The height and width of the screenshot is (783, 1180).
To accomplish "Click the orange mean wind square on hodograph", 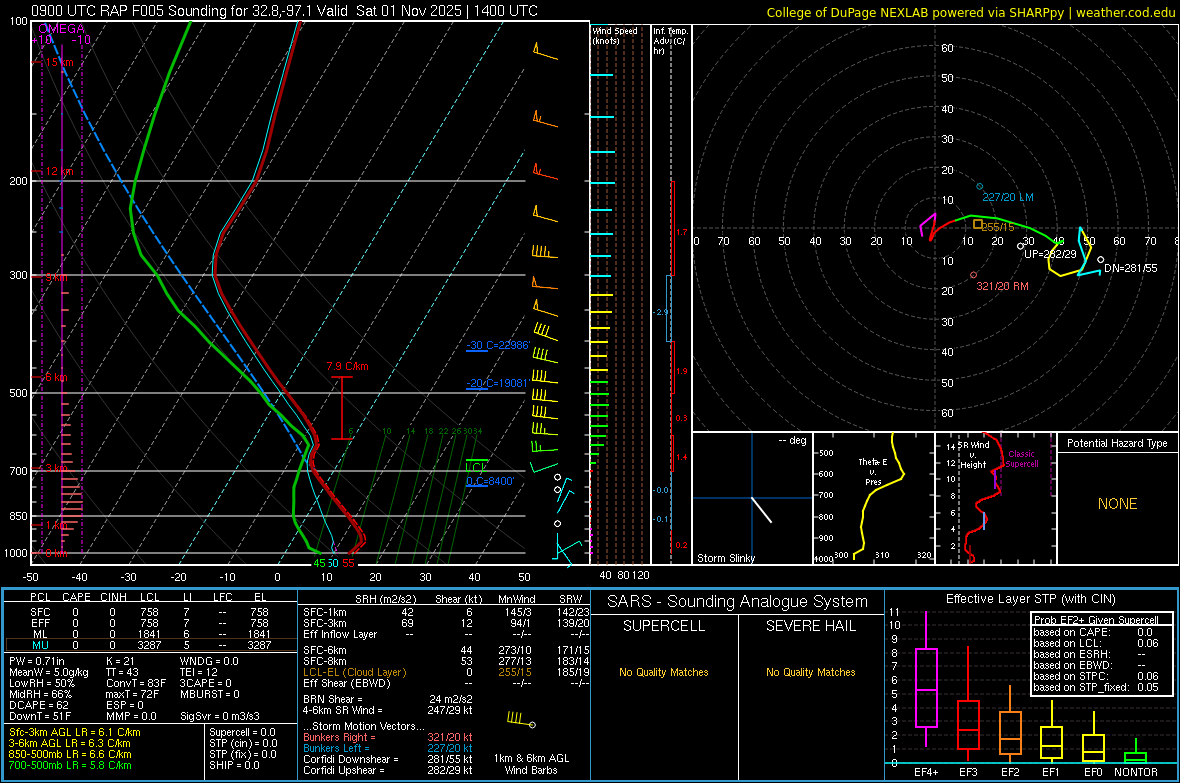I will [x=978, y=224].
